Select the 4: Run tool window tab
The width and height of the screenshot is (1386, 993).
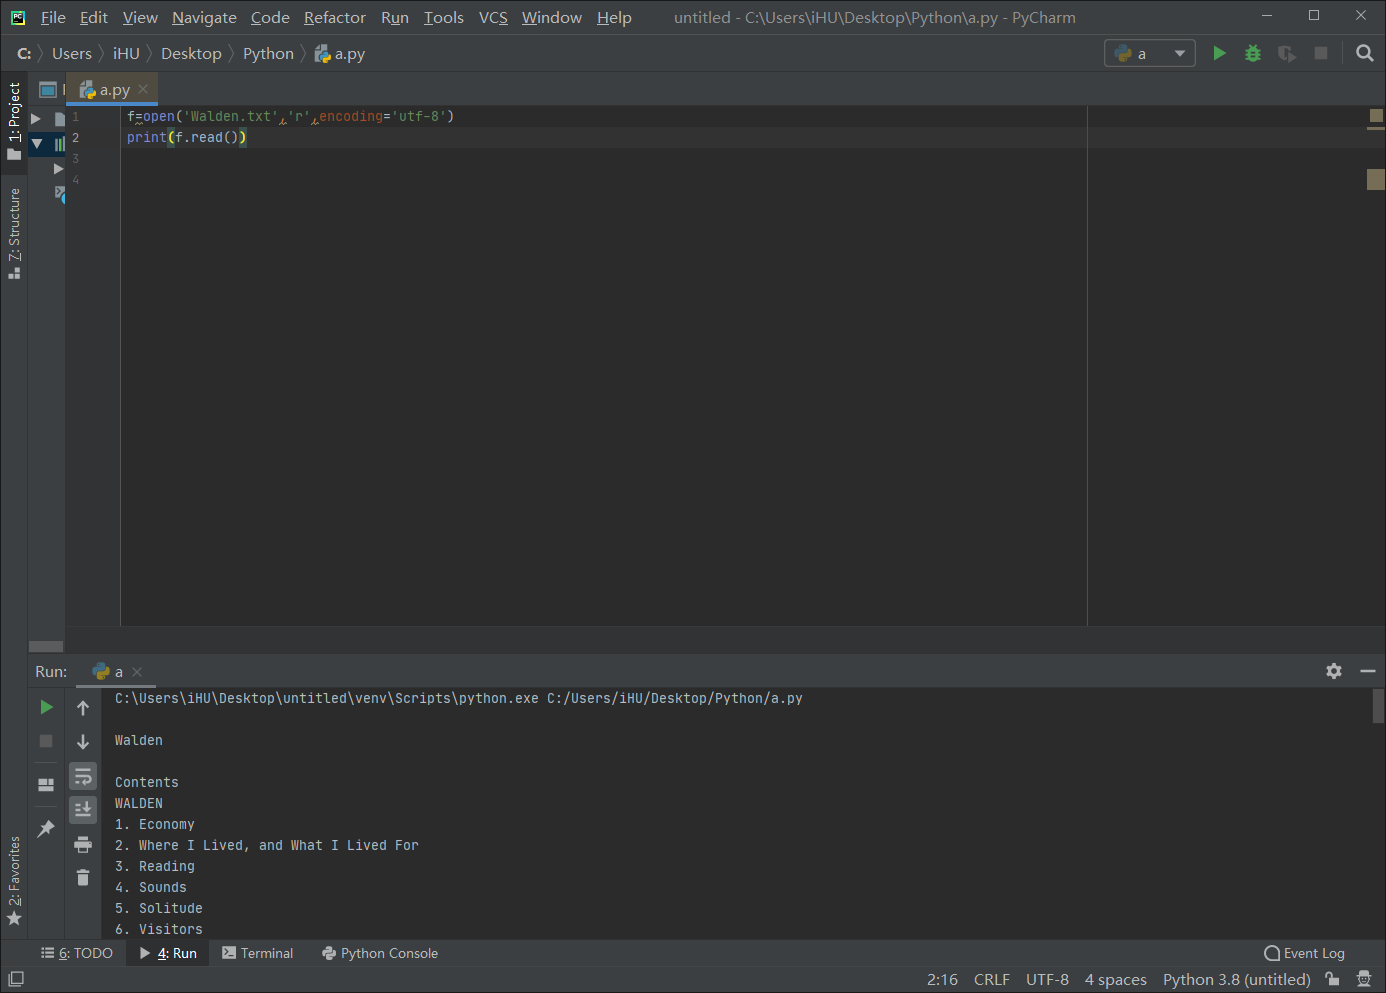168,953
